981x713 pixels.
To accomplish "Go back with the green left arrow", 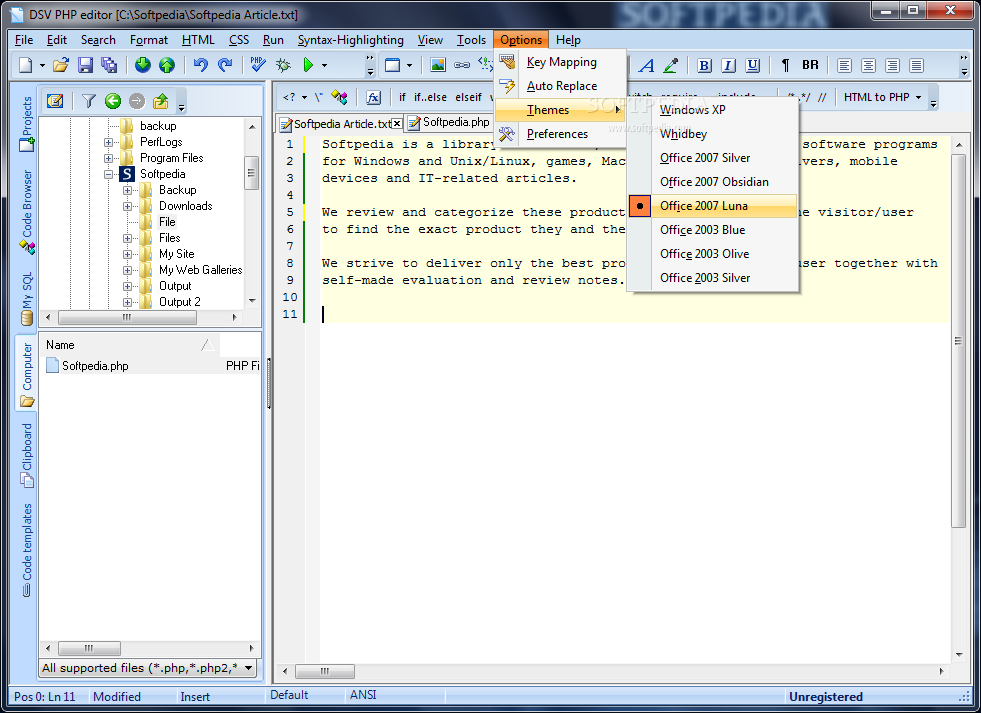I will pos(113,101).
